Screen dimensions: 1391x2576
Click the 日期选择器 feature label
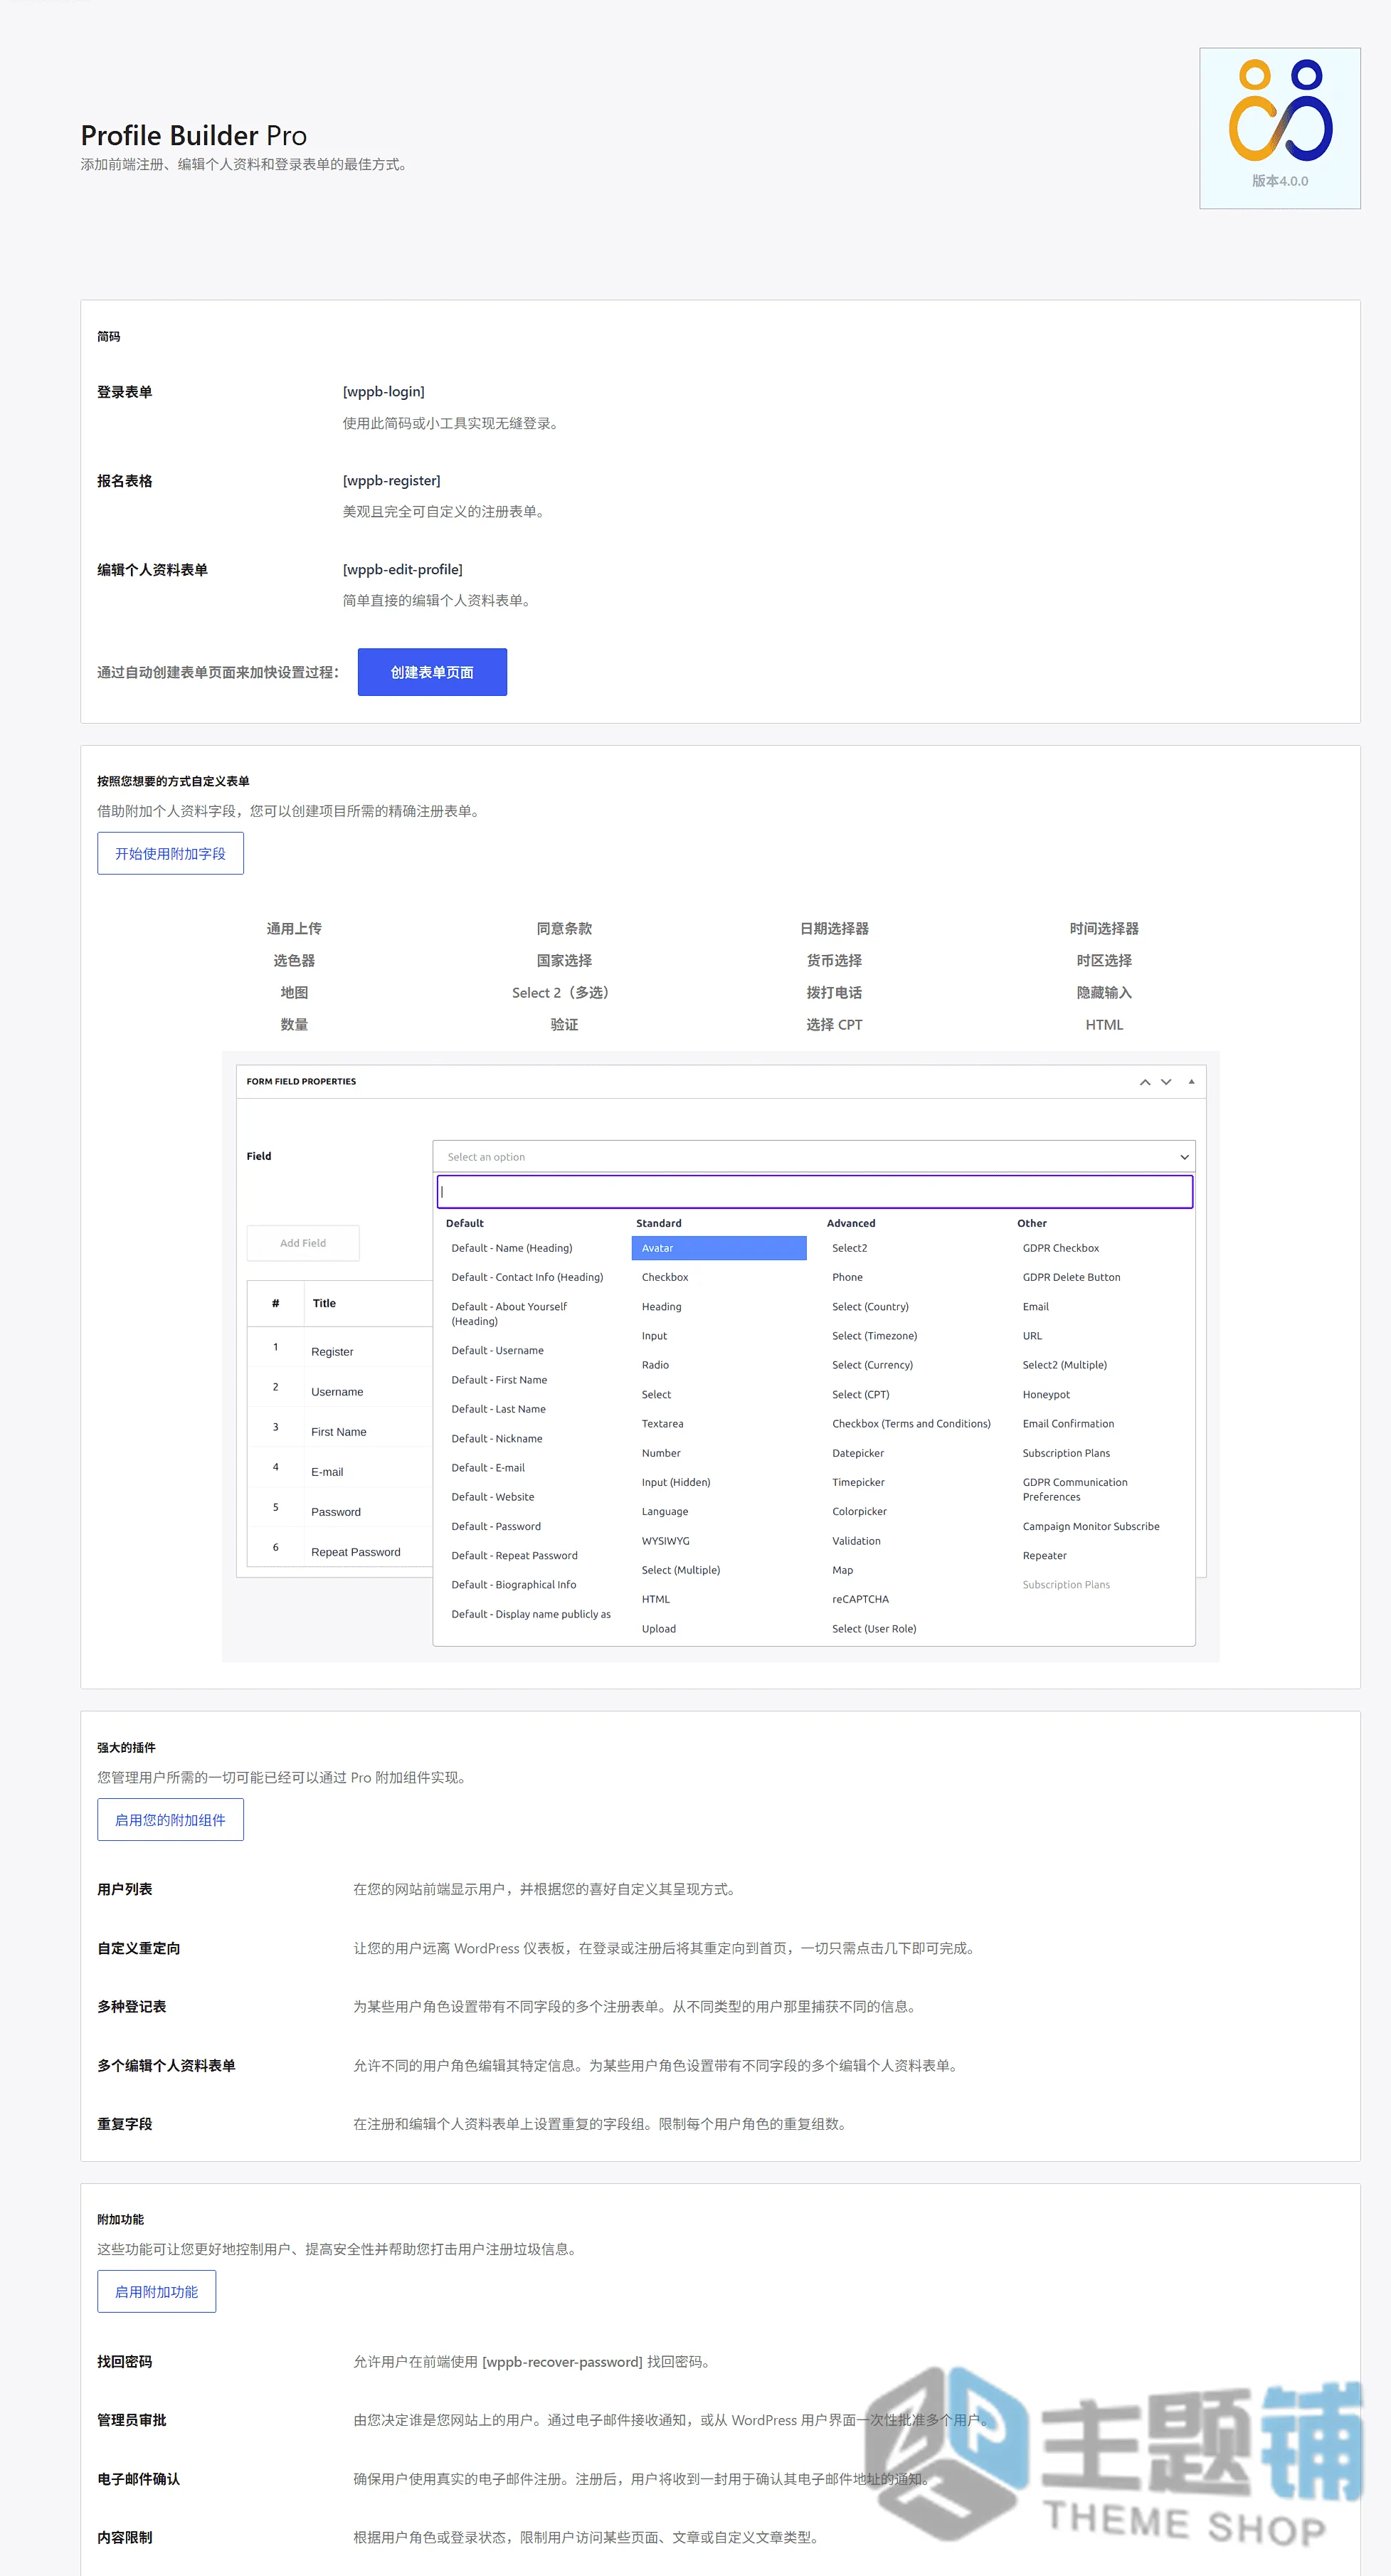click(x=834, y=928)
